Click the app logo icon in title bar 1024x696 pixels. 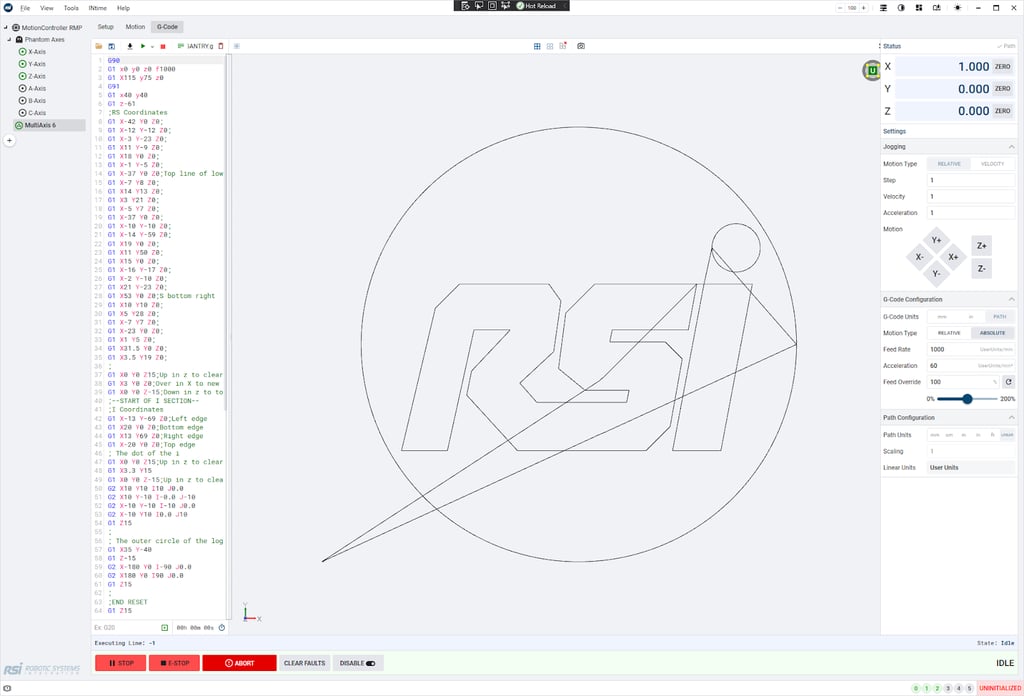(8, 8)
